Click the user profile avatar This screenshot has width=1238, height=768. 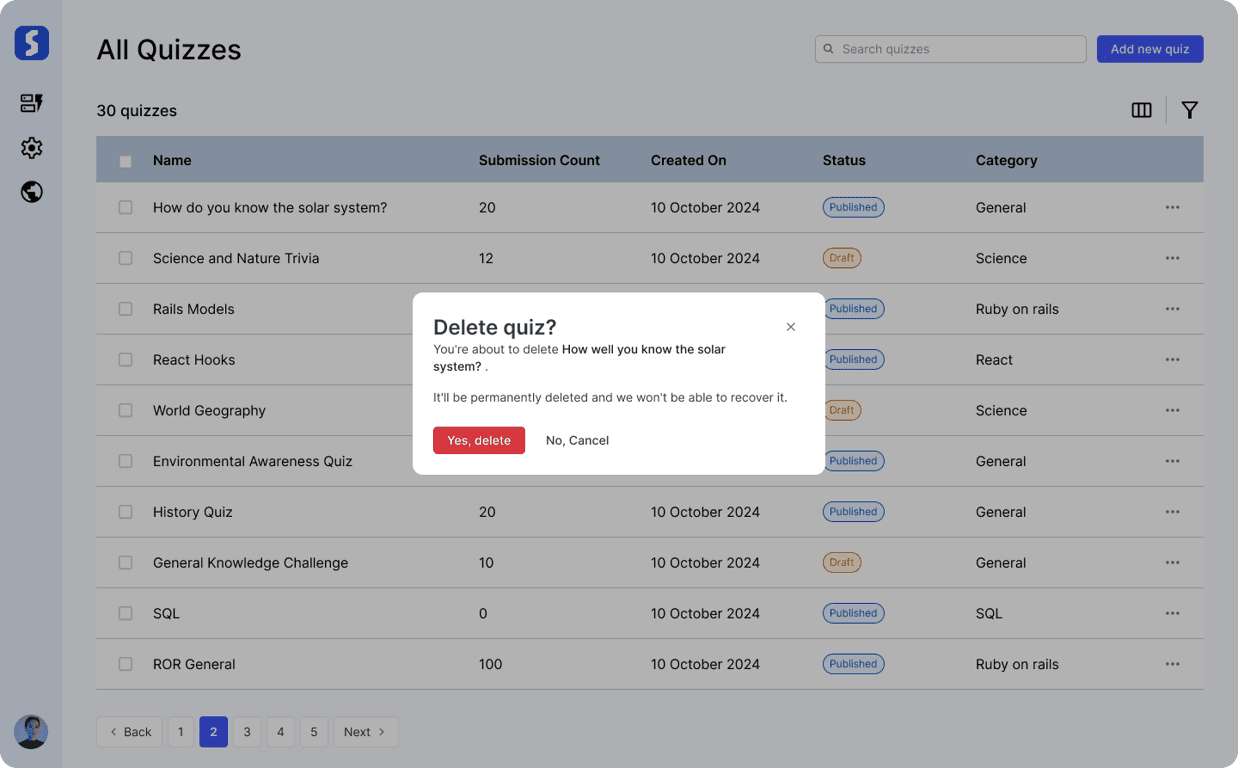[31, 731]
